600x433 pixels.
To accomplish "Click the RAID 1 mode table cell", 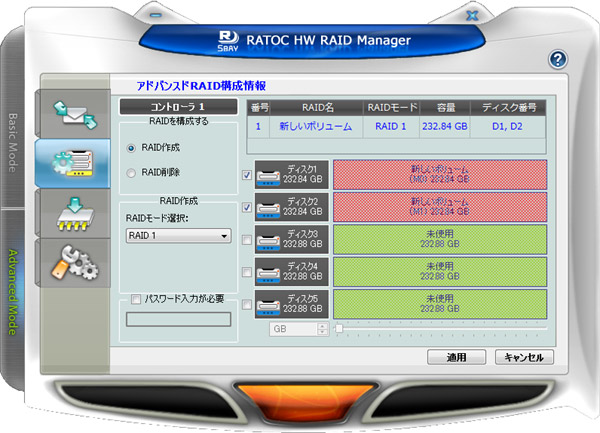I will coord(391,127).
